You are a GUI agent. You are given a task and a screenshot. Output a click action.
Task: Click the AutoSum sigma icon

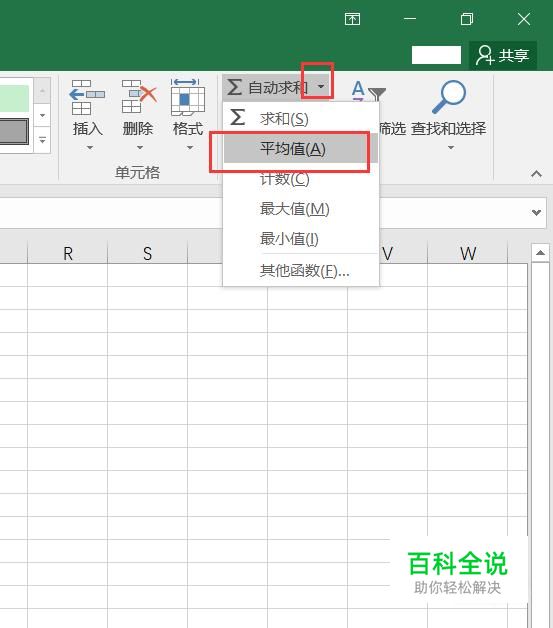235,87
